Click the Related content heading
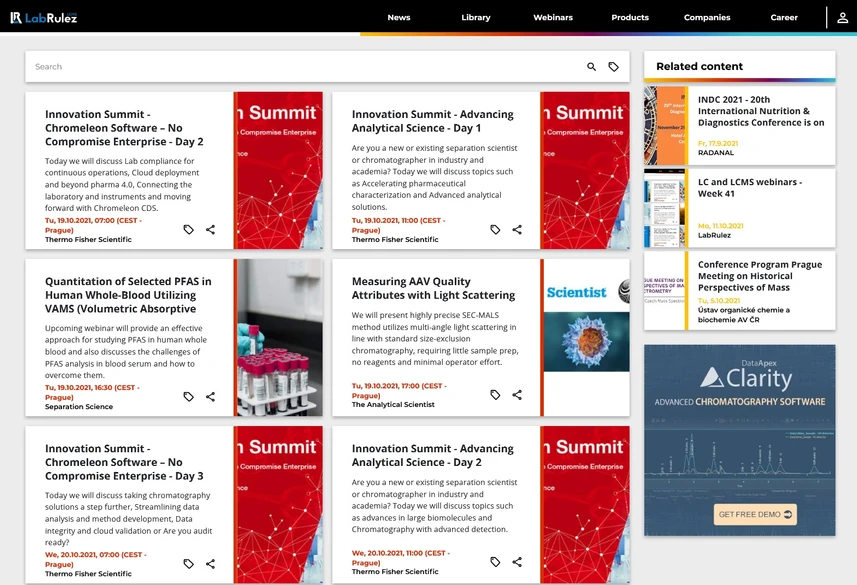 pyautogui.click(x=699, y=66)
